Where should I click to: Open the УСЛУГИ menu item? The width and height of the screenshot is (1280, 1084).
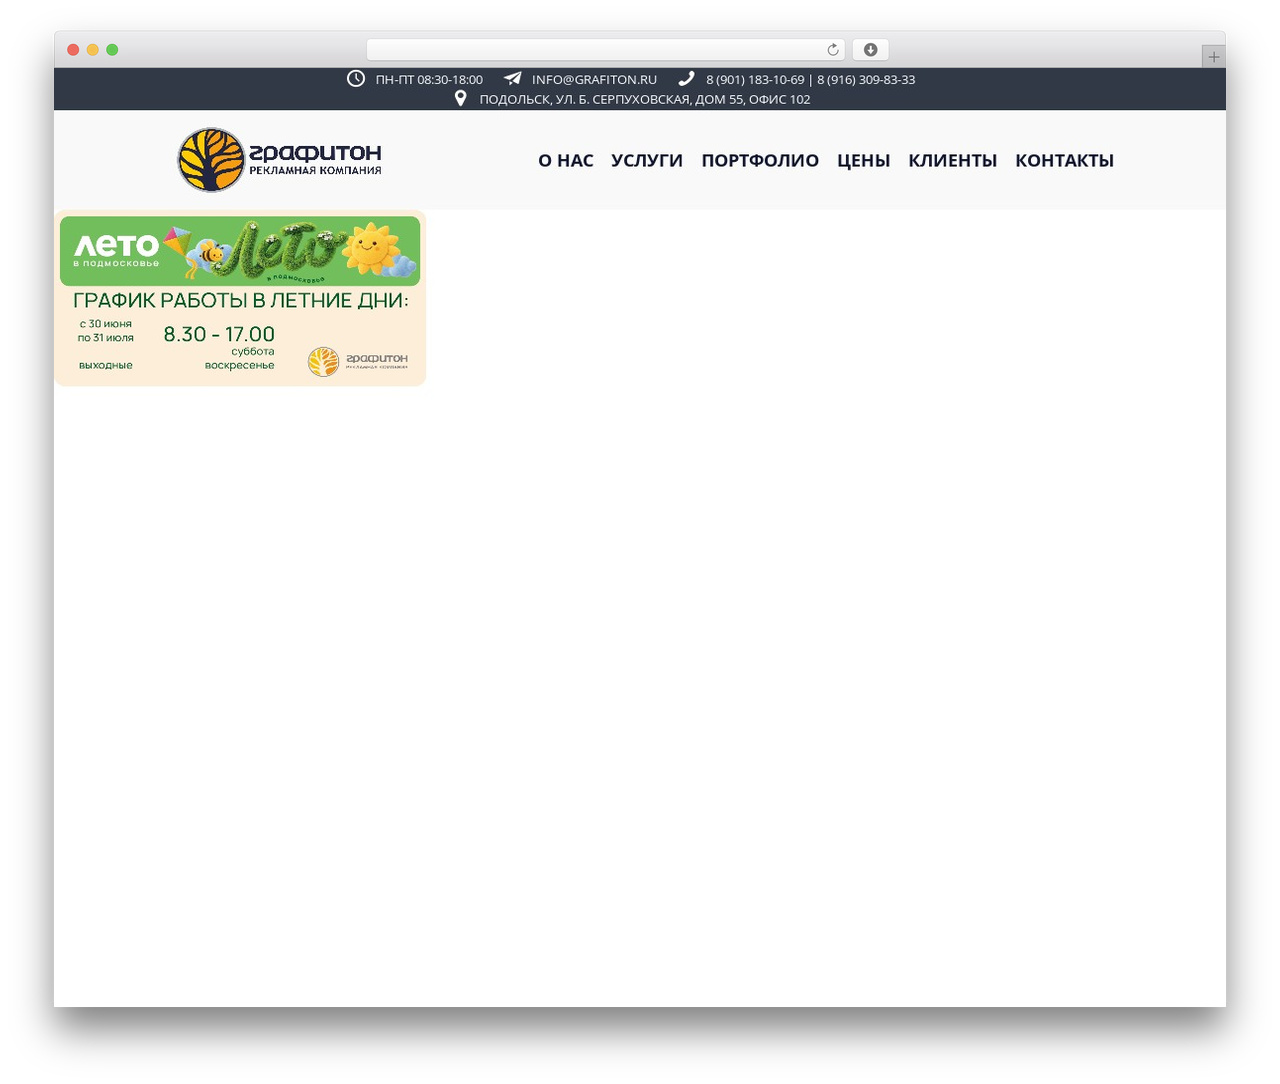pos(647,160)
